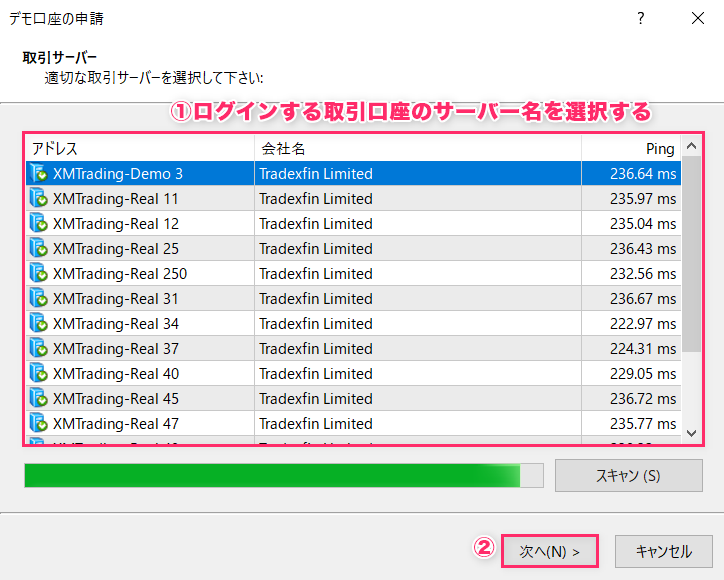
Task: Click the スキャン (S) scan button
Action: (x=628, y=475)
